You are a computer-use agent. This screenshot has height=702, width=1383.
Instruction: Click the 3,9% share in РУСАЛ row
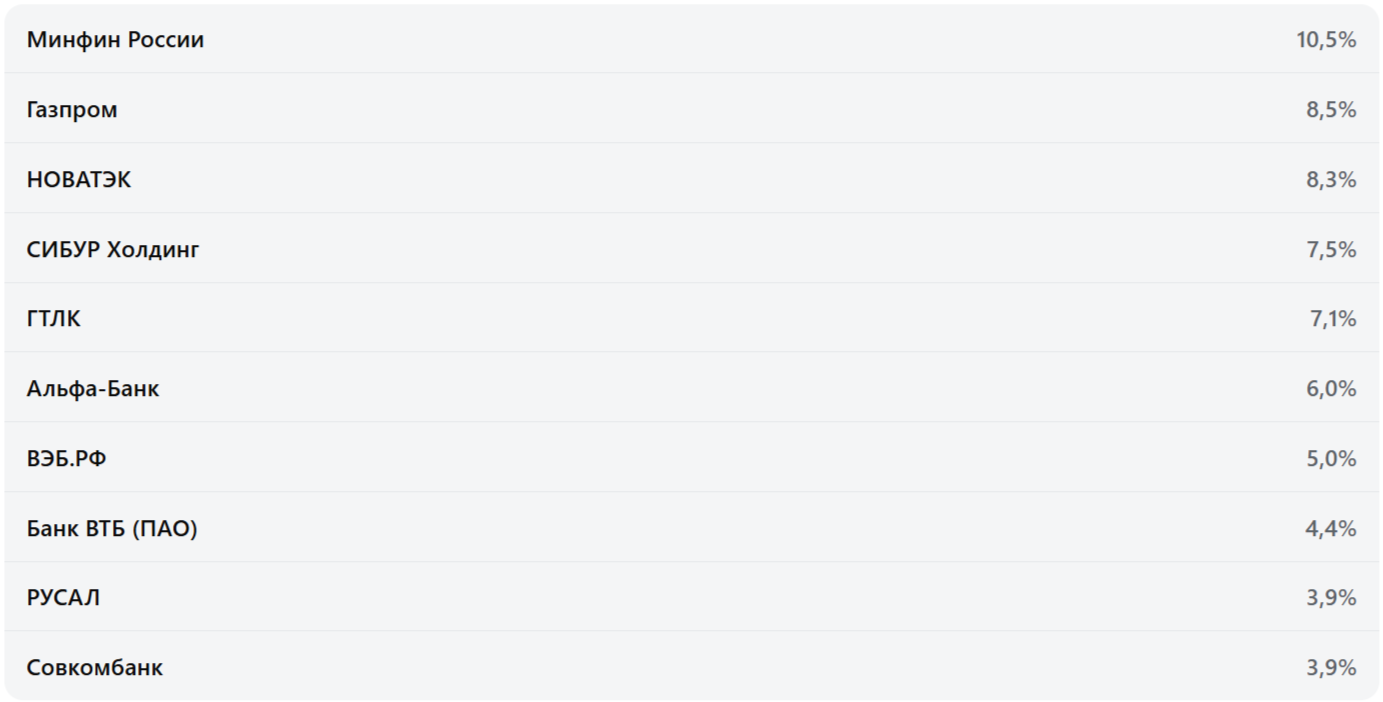tap(1331, 597)
